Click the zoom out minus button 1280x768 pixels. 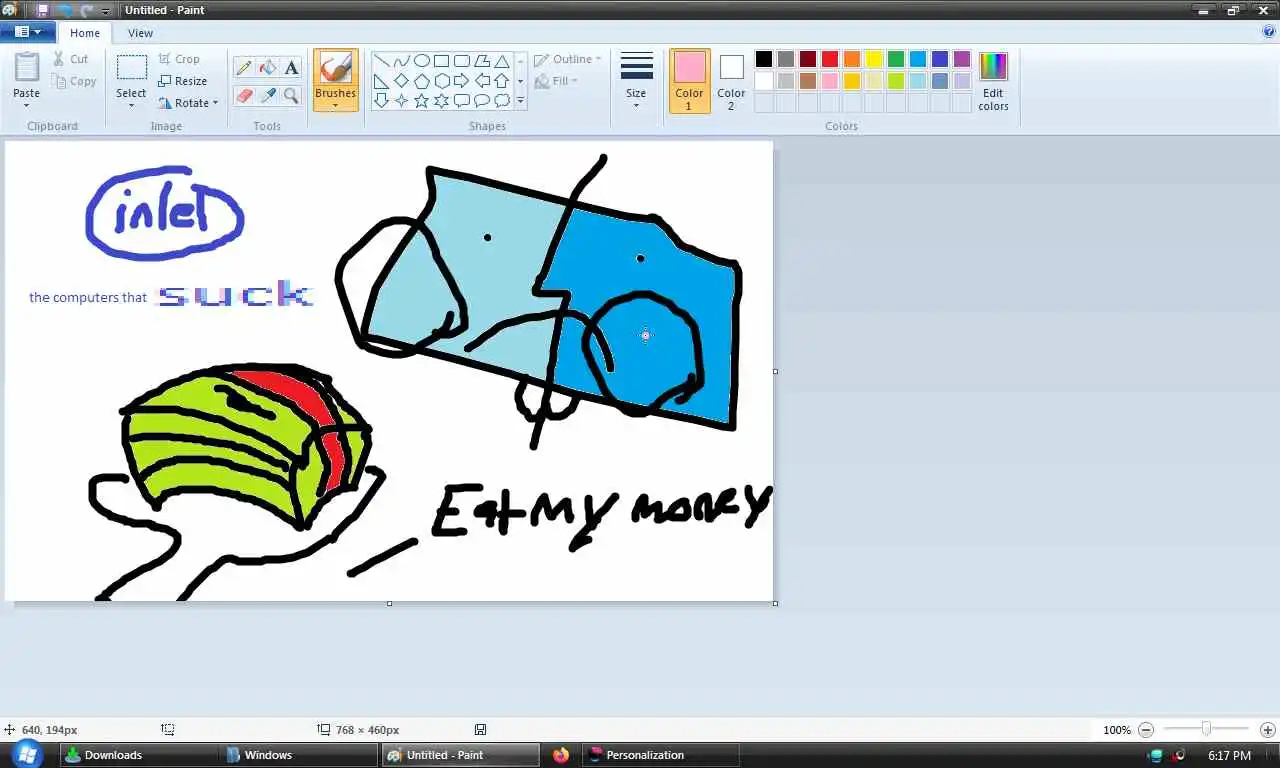click(x=1146, y=730)
